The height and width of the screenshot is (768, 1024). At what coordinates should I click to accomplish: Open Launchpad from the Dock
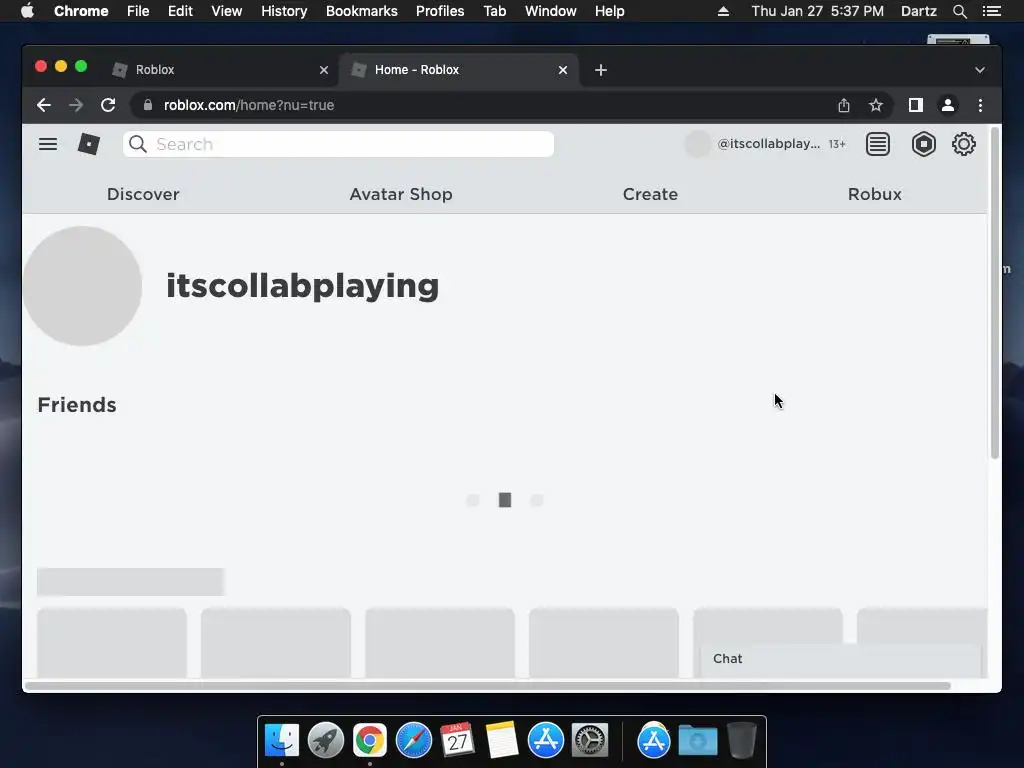click(326, 741)
